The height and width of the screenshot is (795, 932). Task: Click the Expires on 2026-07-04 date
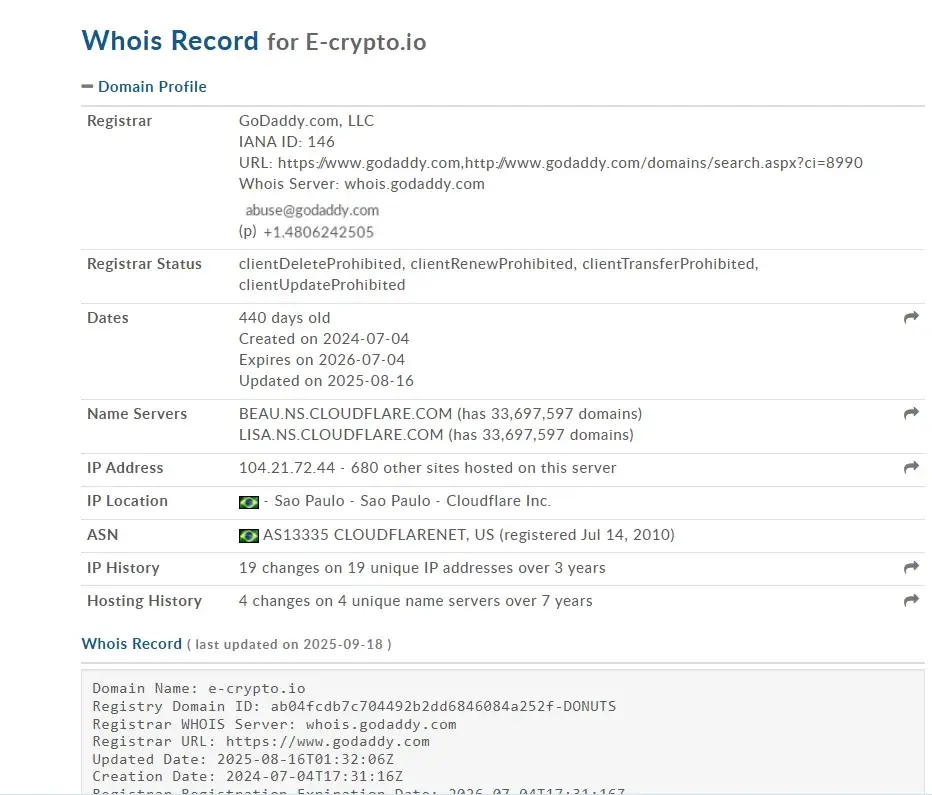click(322, 360)
